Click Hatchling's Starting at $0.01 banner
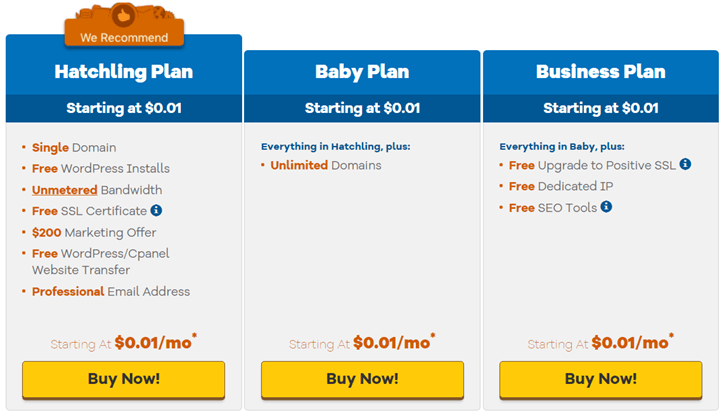This screenshot has width=722, height=415. click(123, 108)
